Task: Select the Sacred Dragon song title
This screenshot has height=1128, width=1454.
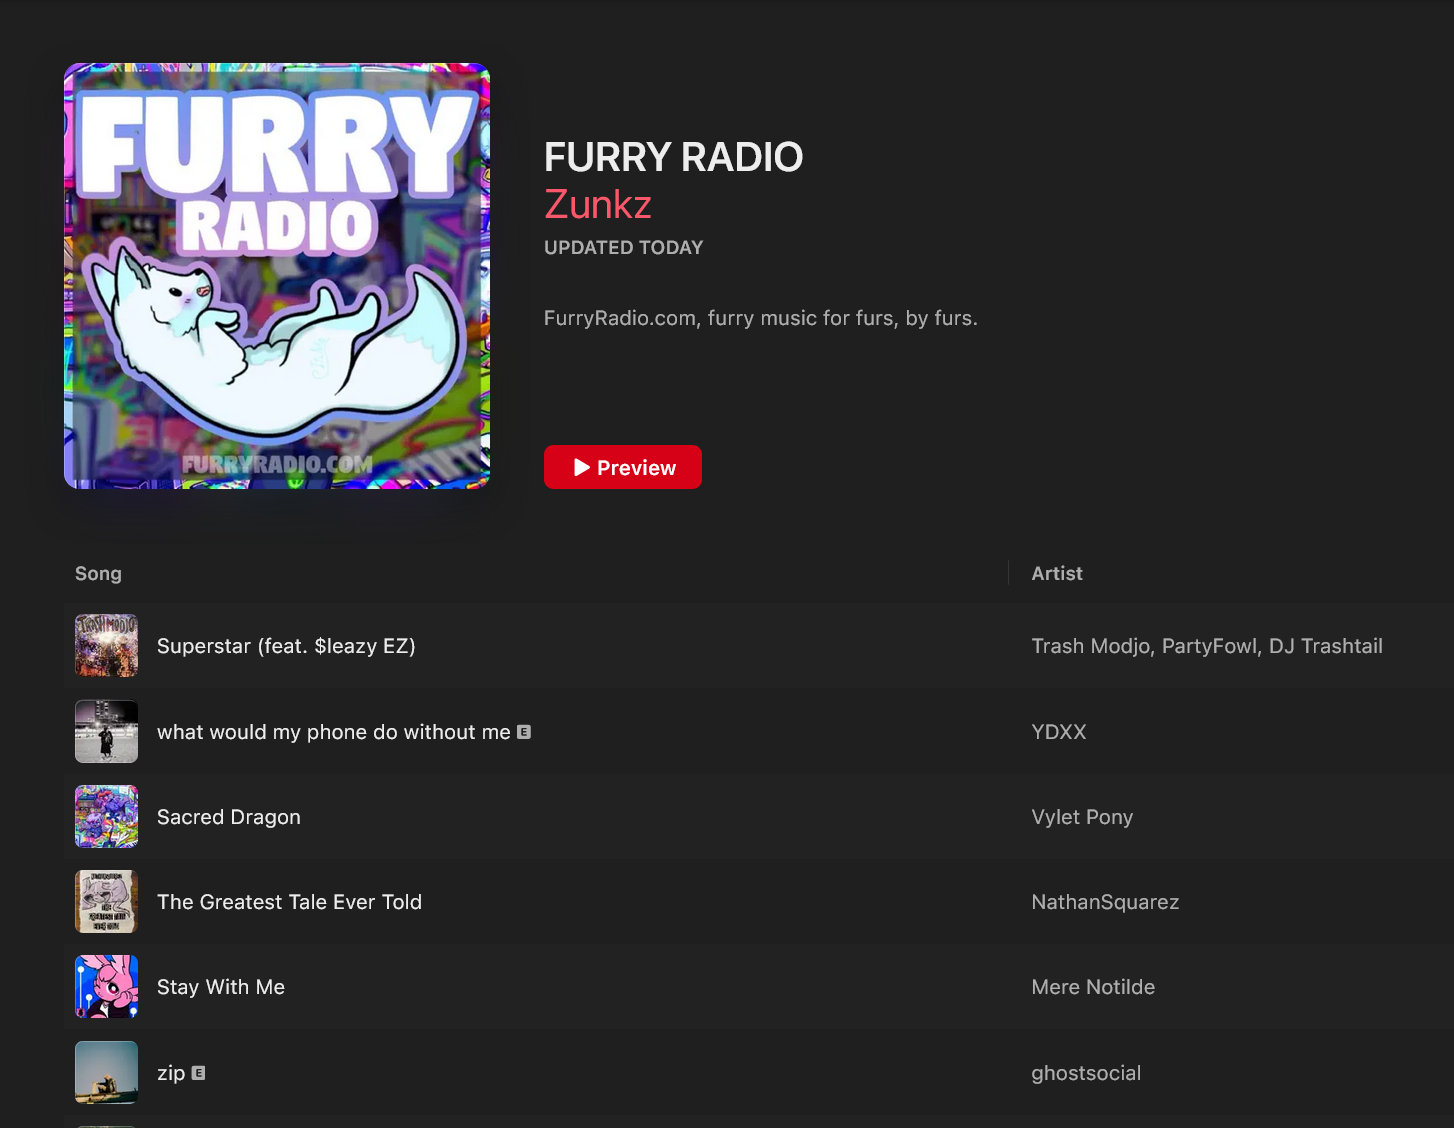Action: coord(228,817)
